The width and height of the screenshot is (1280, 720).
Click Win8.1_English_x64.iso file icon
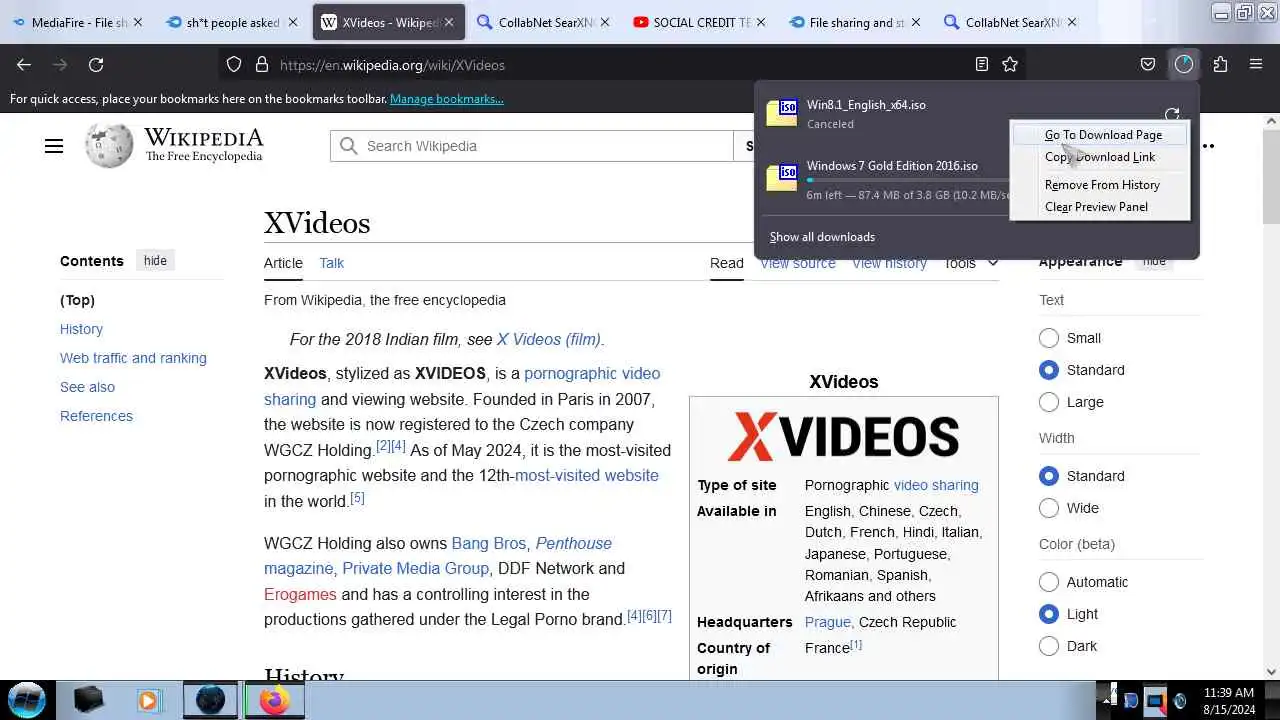pyautogui.click(x=782, y=113)
